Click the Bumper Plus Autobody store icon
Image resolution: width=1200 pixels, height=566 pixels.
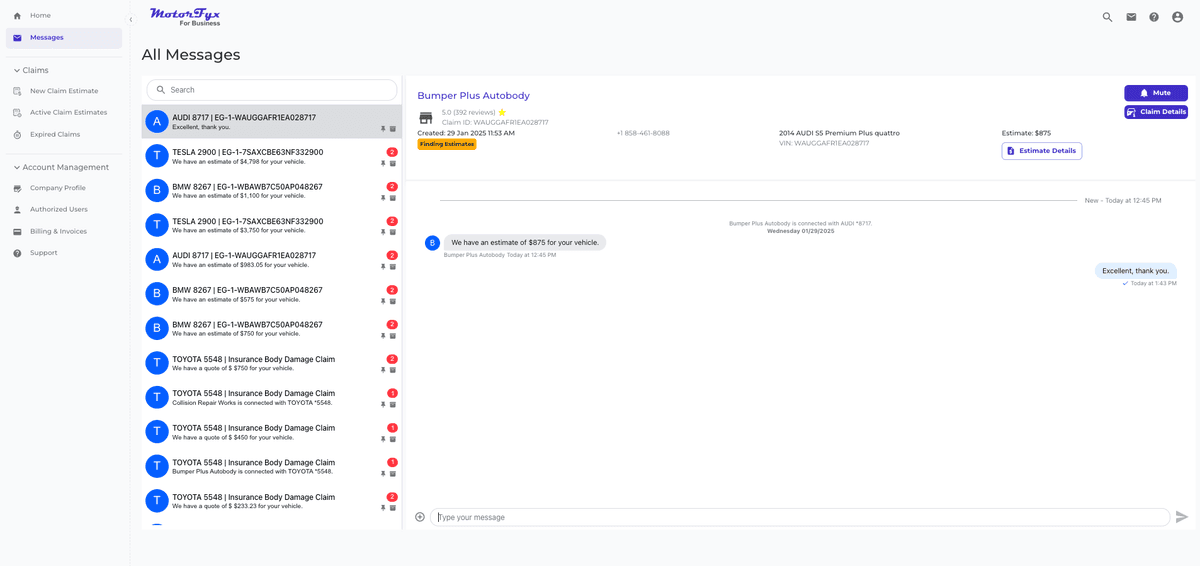[x=426, y=118]
